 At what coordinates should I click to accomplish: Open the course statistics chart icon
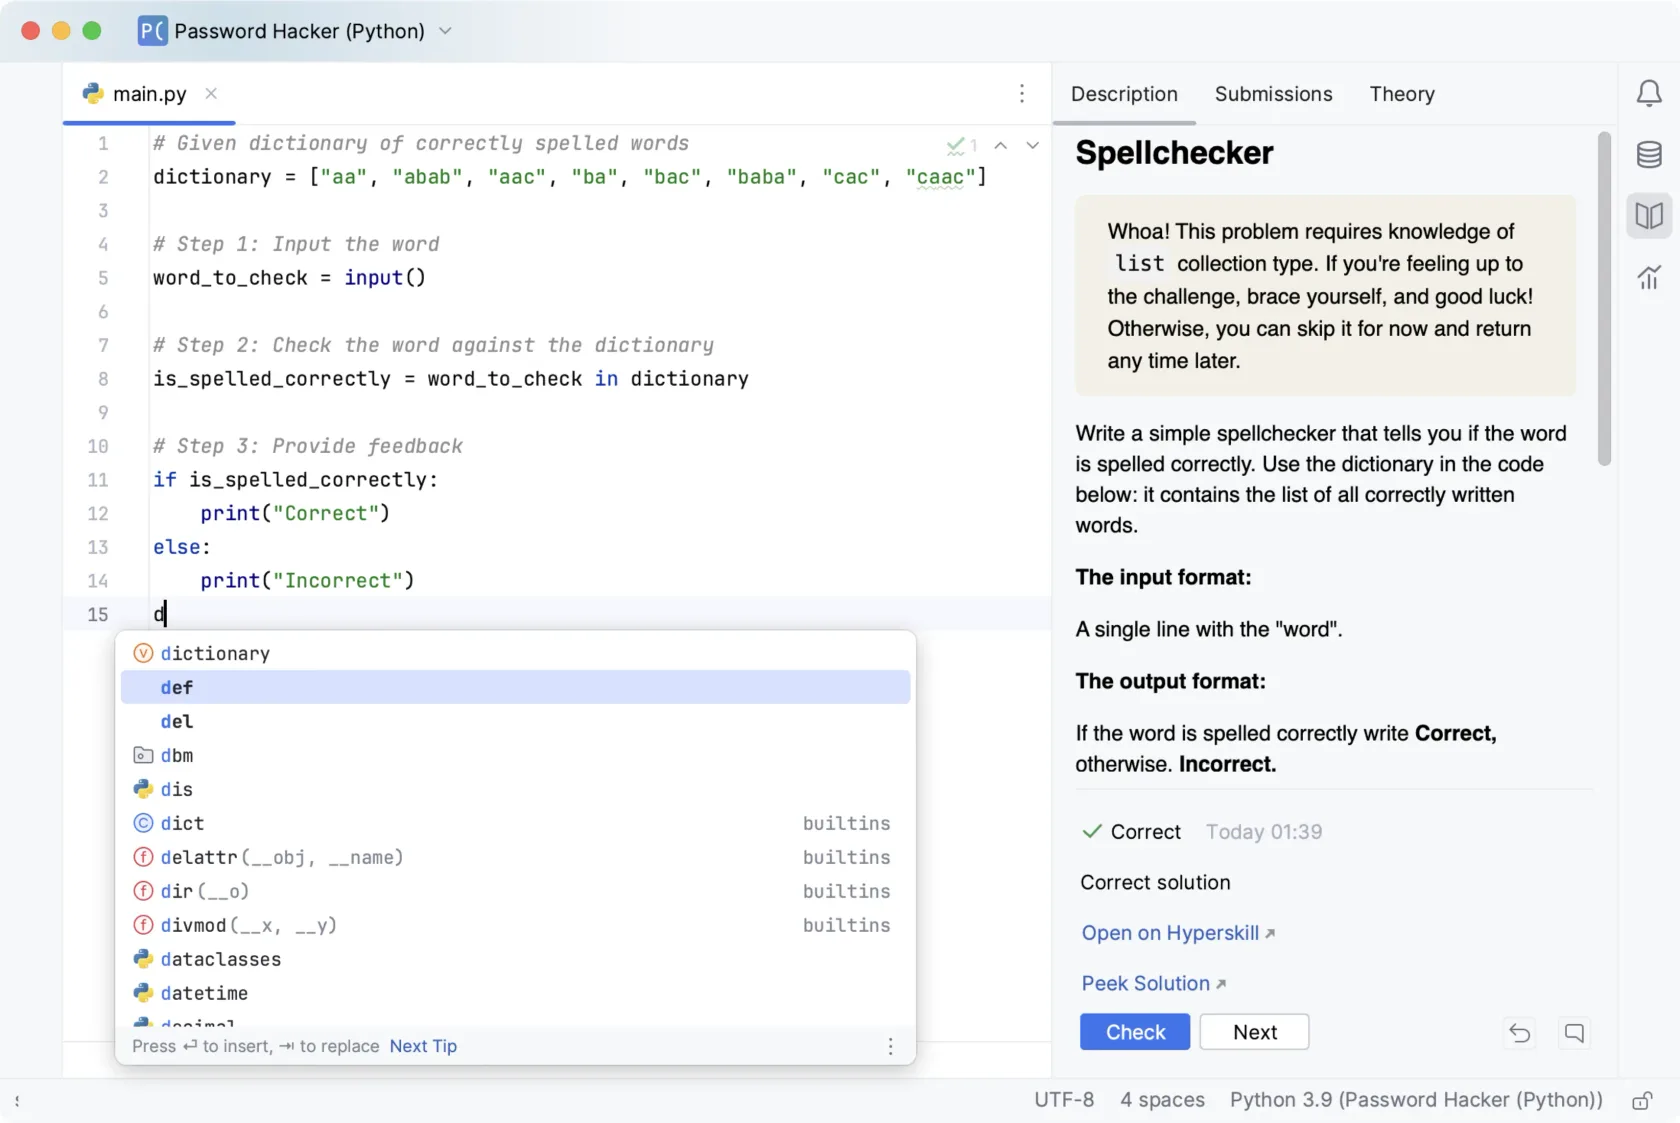click(x=1648, y=277)
